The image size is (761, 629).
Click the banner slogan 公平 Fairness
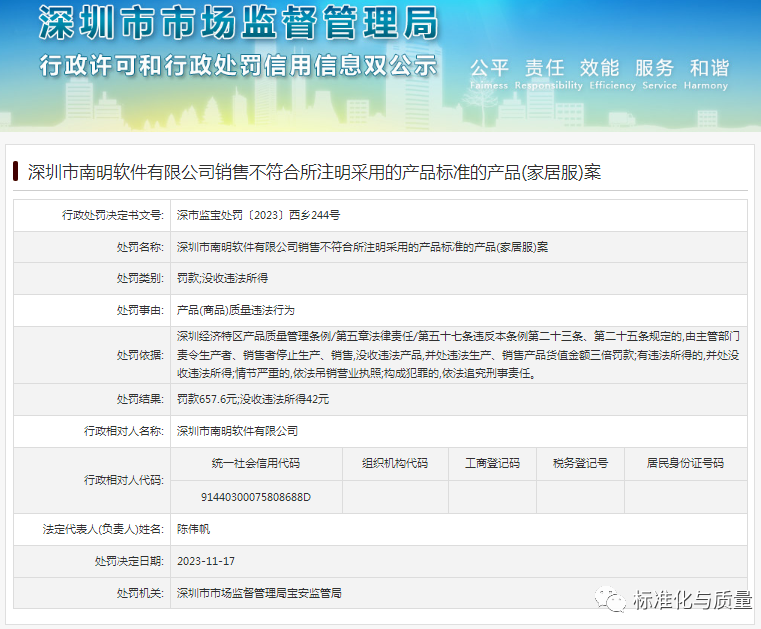click(x=489, y=74)
